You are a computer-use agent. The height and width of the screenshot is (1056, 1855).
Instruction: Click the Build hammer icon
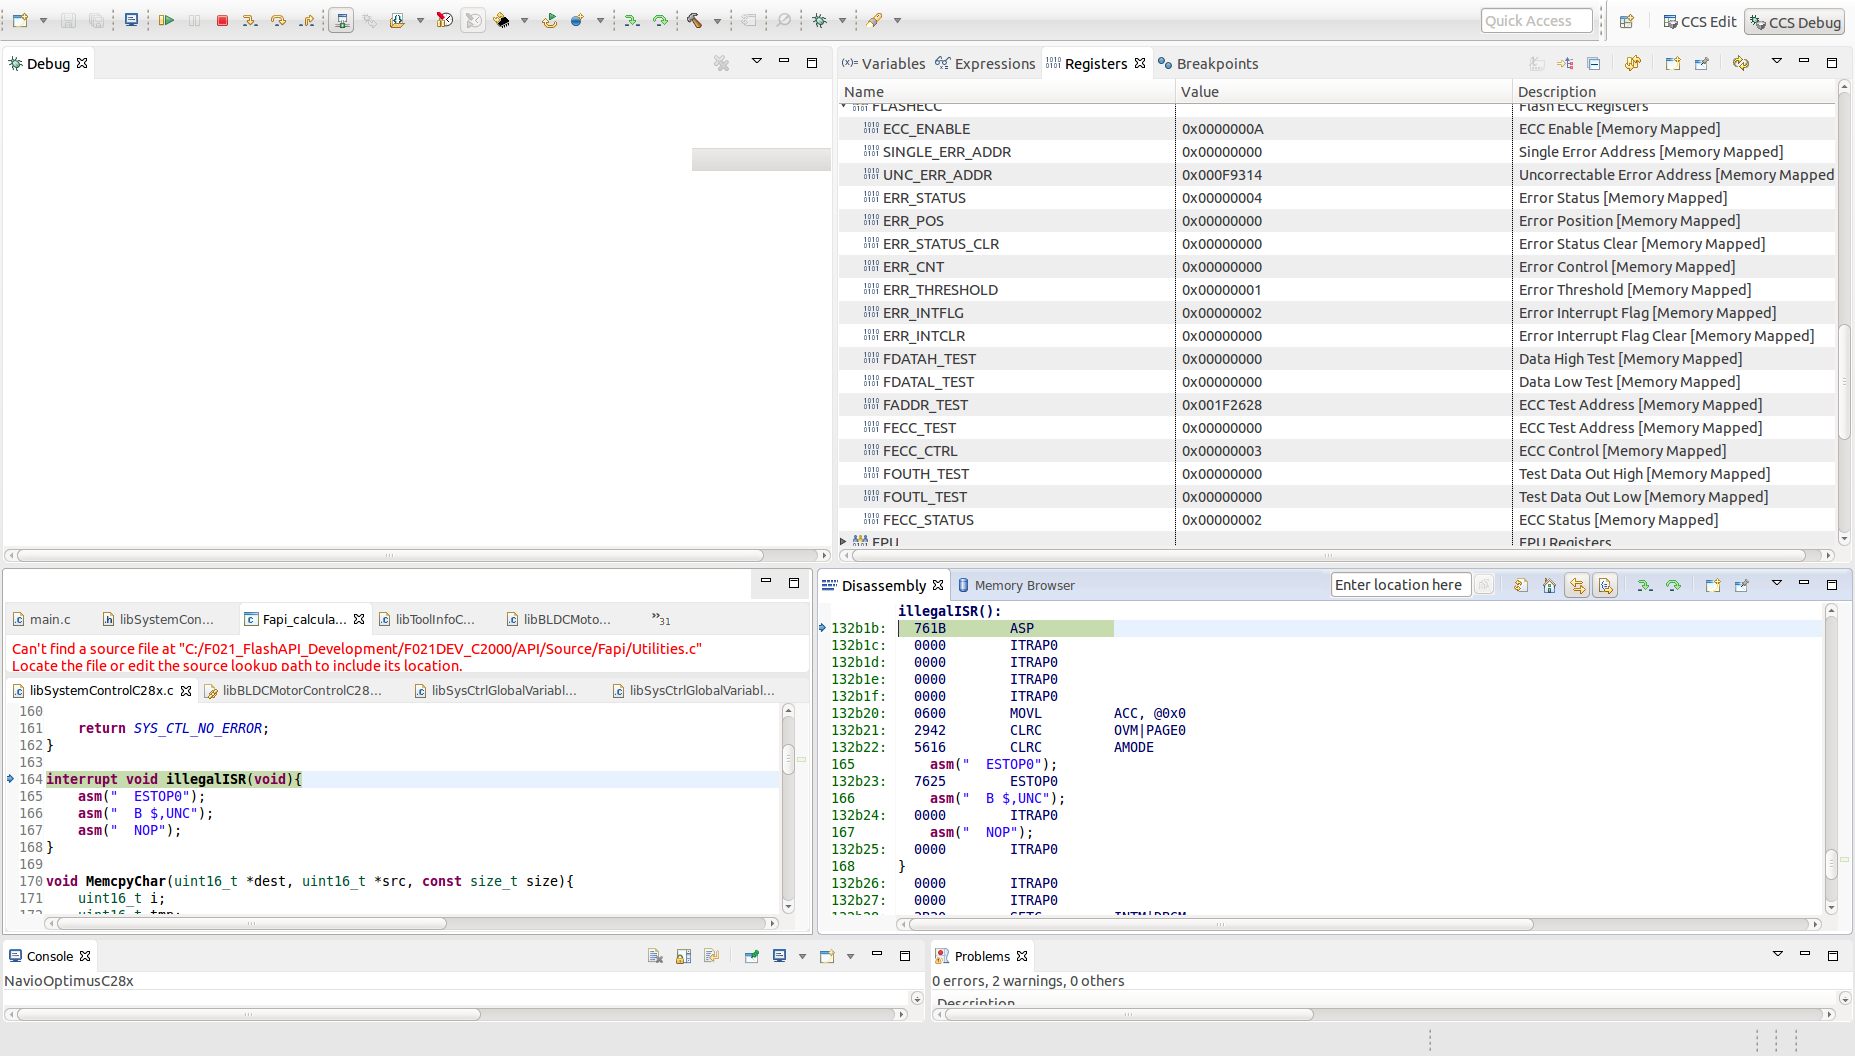click(x=694, y=20)
